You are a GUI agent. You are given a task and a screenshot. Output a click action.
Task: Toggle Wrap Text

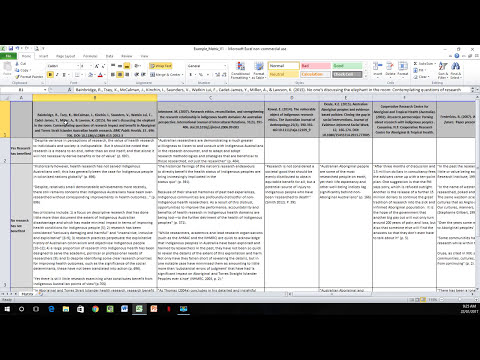161,66
